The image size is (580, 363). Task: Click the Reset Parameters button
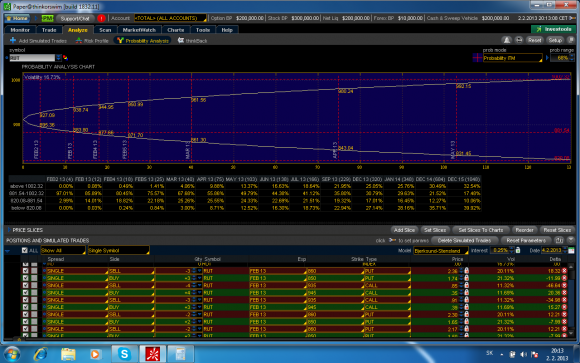[526, 240]
